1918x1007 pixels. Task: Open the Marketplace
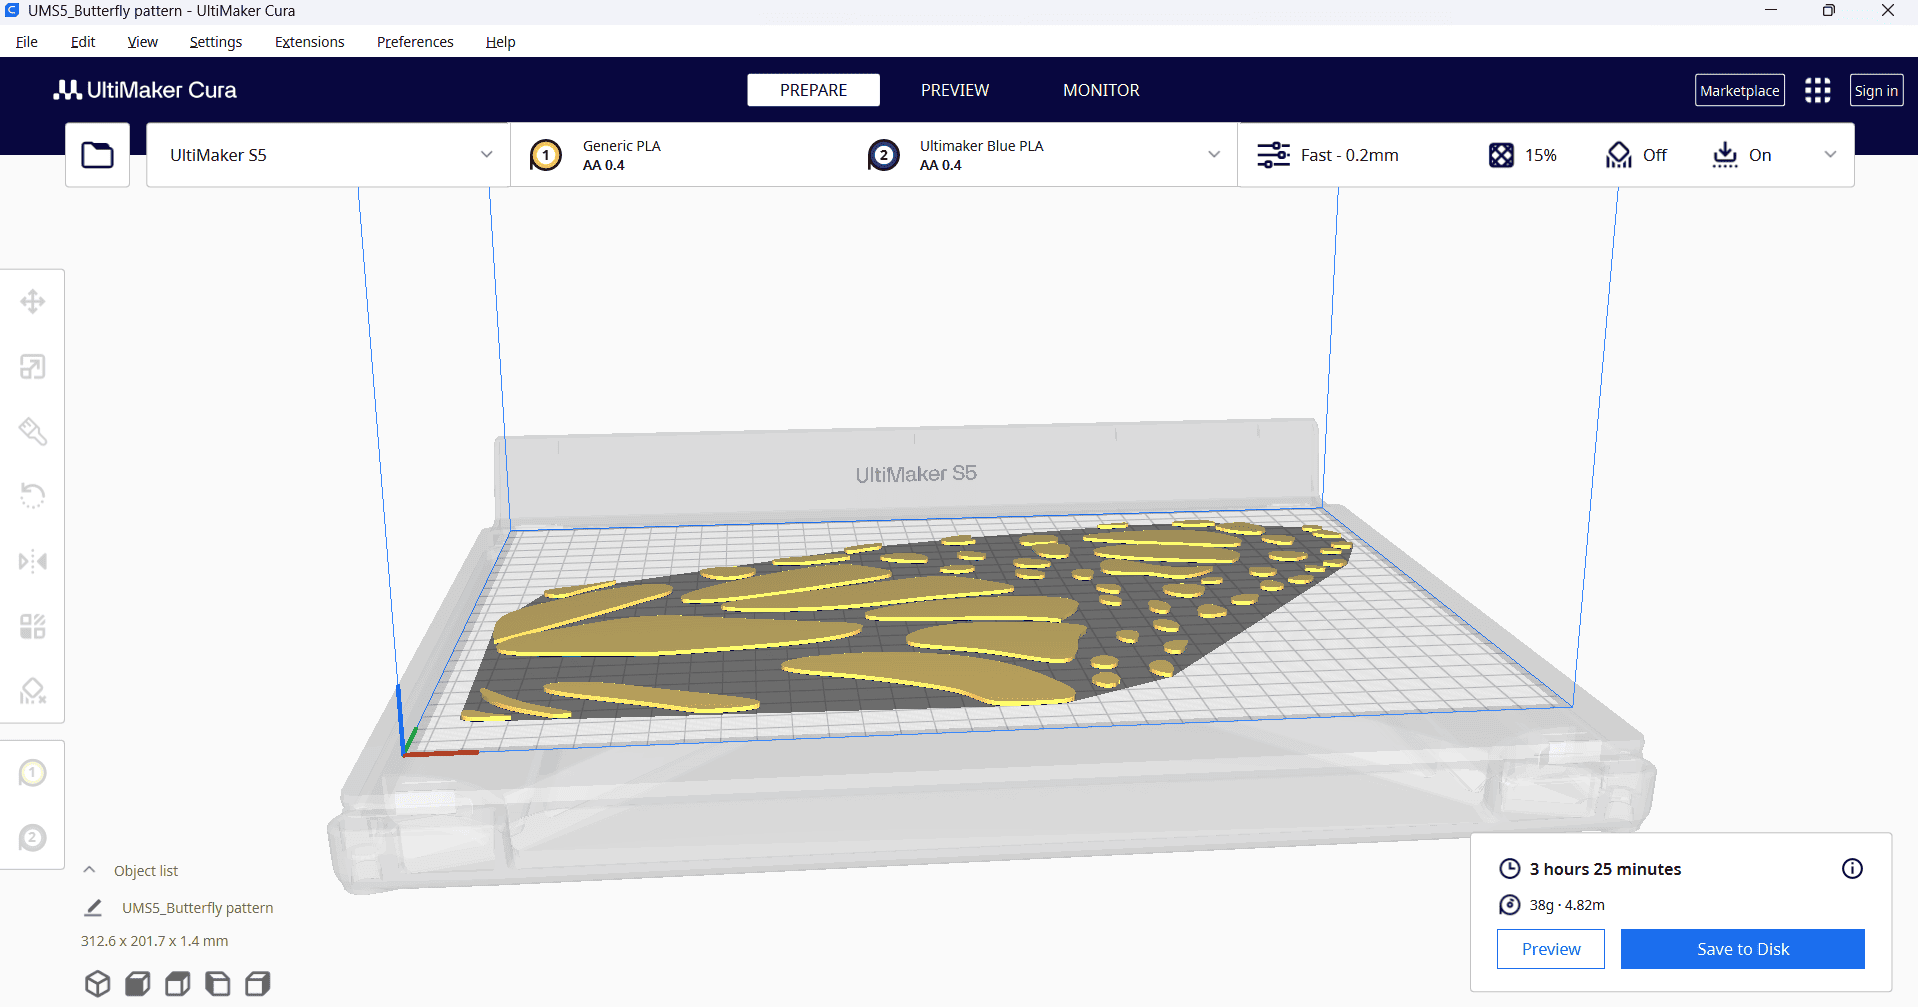(1739, 90)
